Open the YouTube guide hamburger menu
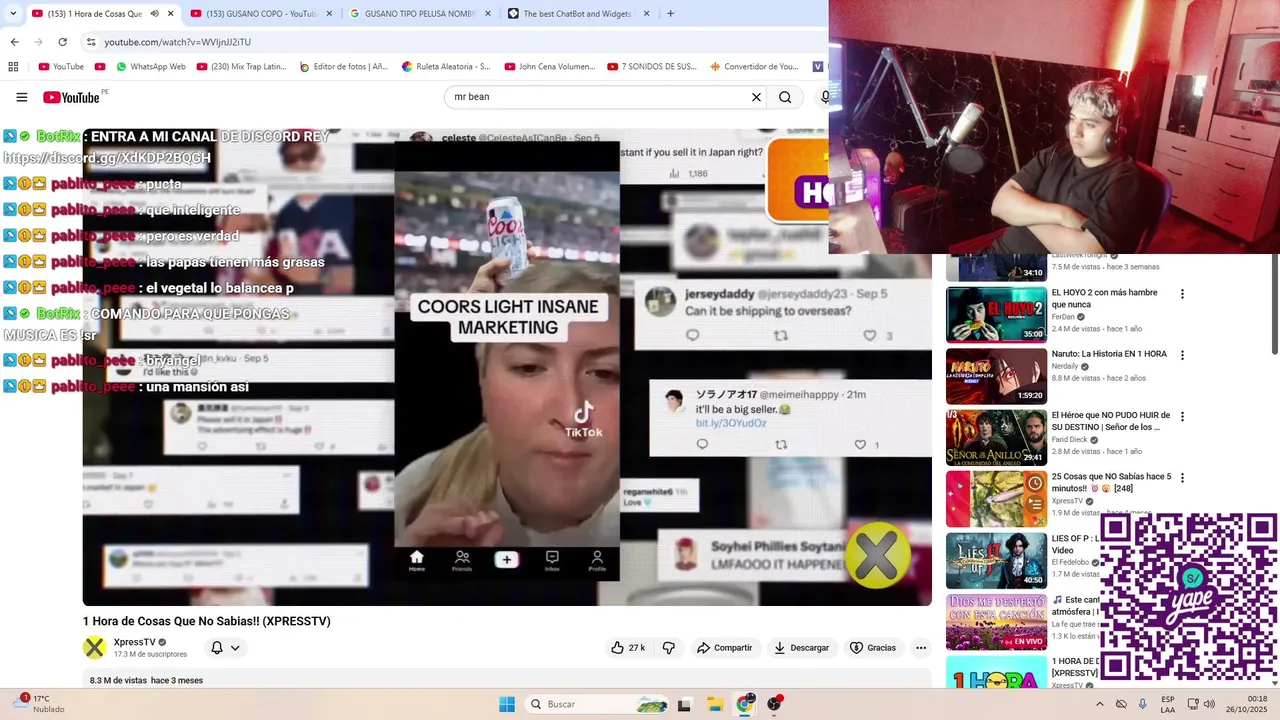The width and height of the screenshot is (1280, 720). [x=22, y=97]
